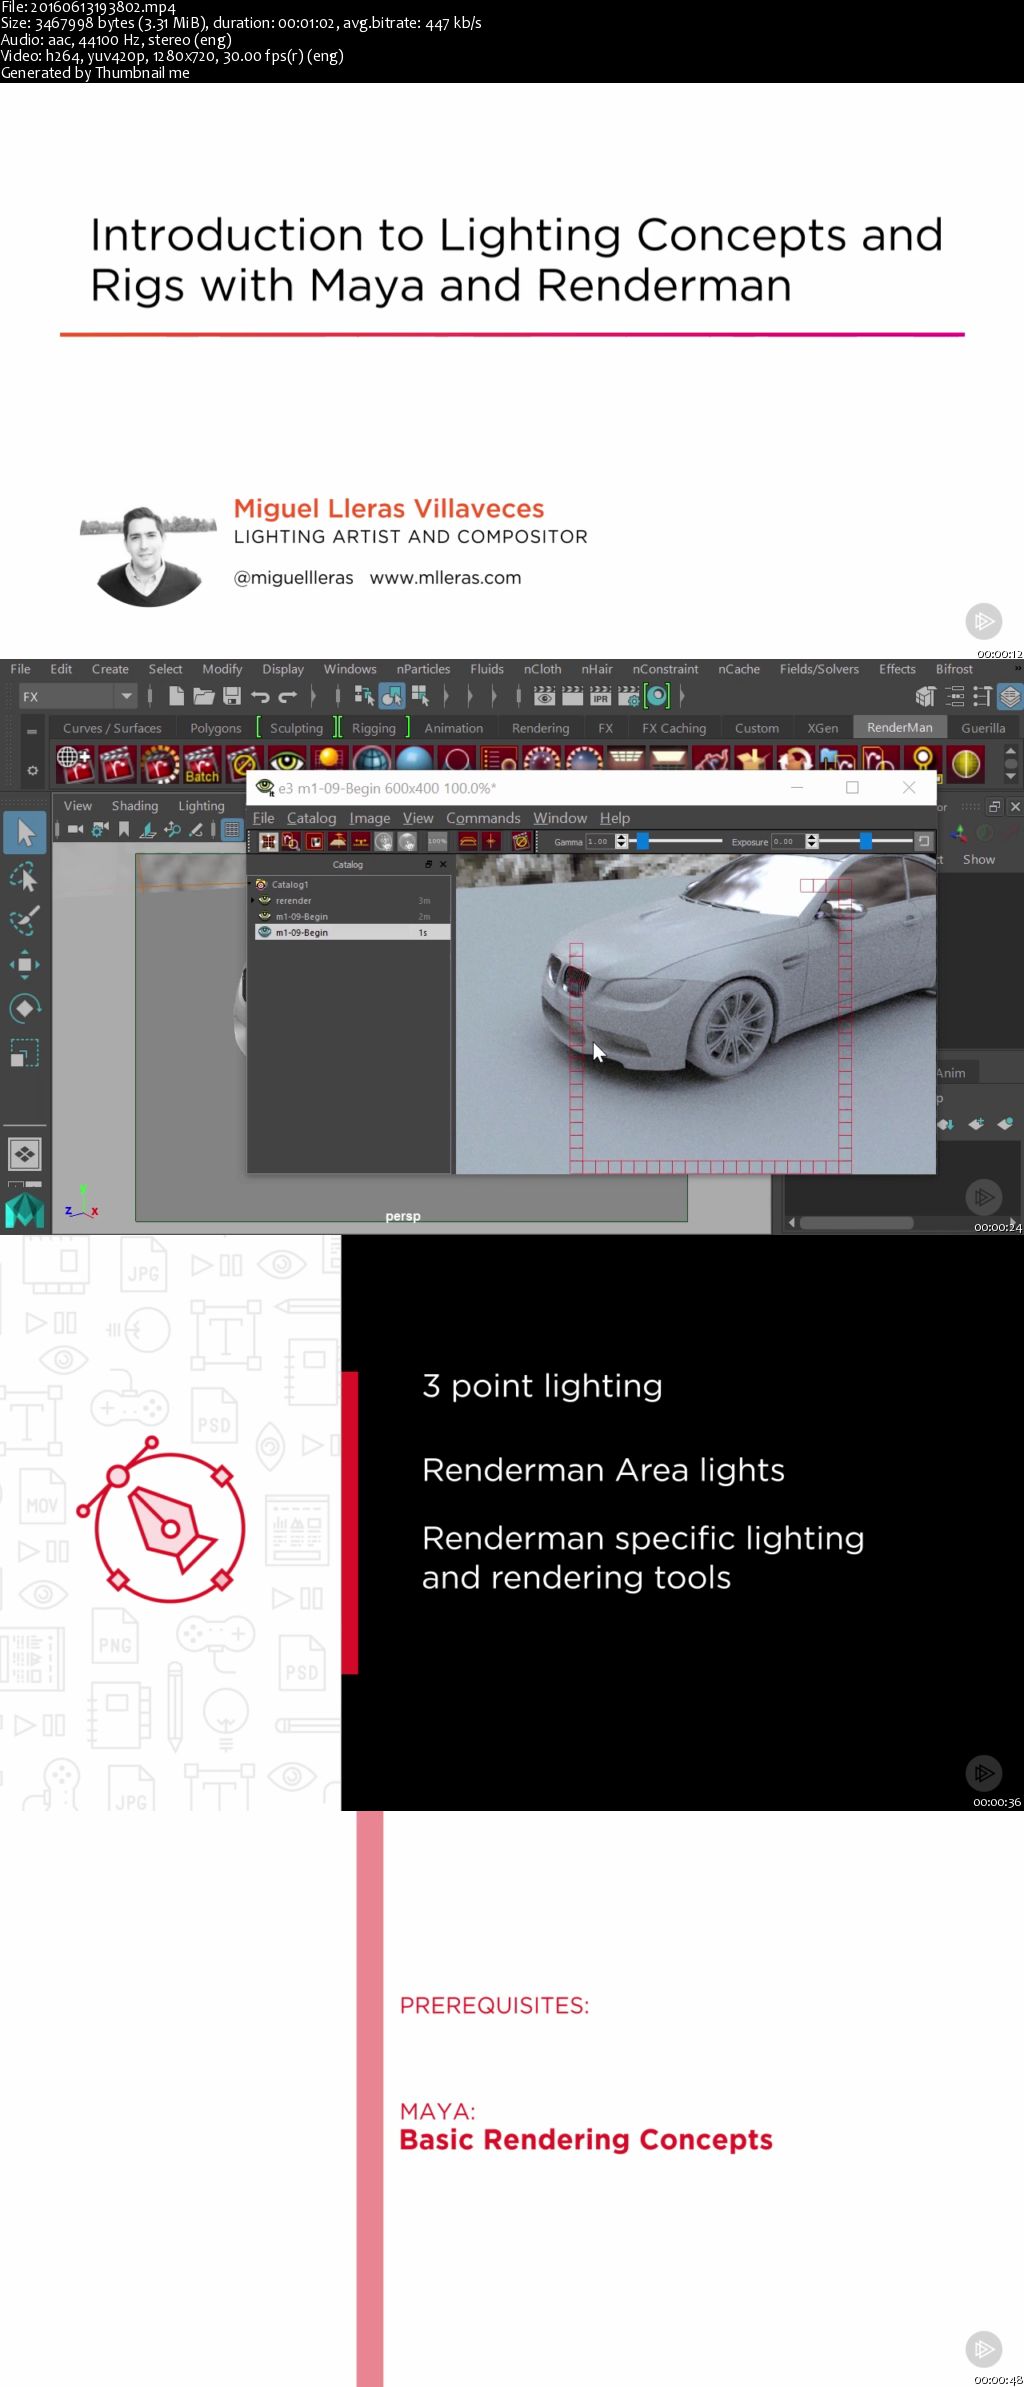Click the image plane icon in viewport toolbar
This screenshot has width=1024, height=2387.
(x=148, y=829)
